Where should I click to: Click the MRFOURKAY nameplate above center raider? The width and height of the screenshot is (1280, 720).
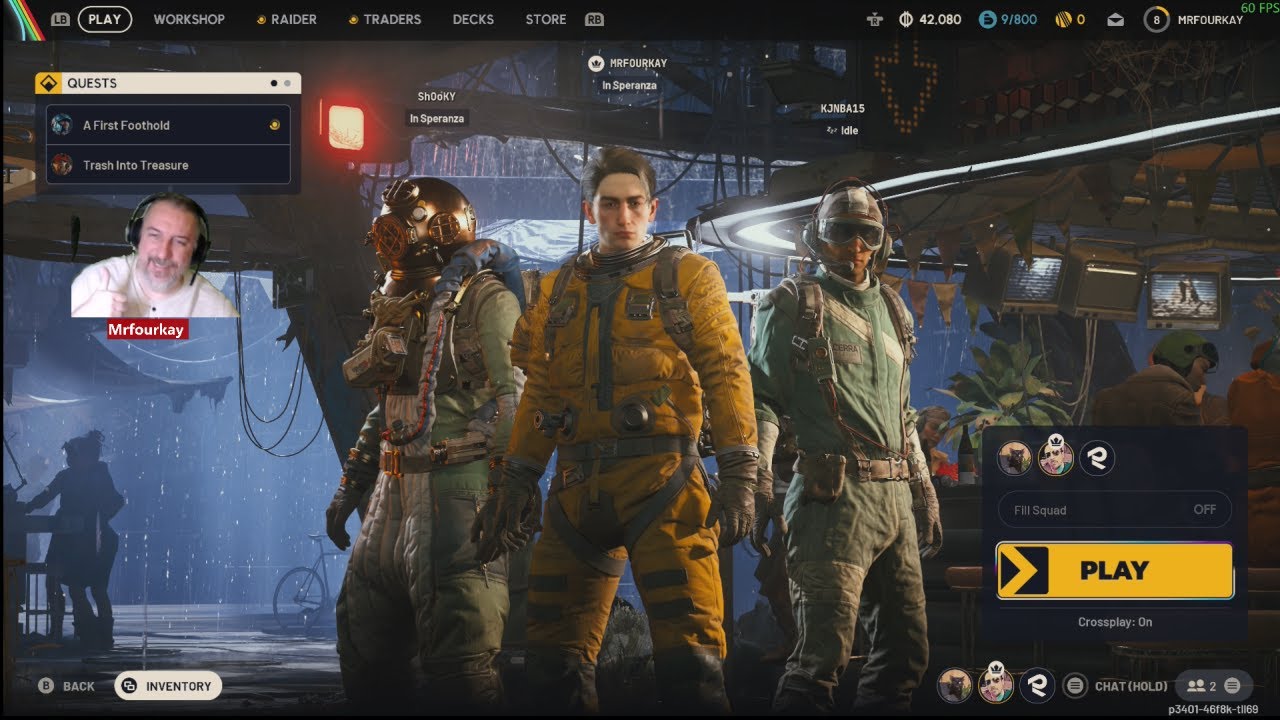pos(638,63)
